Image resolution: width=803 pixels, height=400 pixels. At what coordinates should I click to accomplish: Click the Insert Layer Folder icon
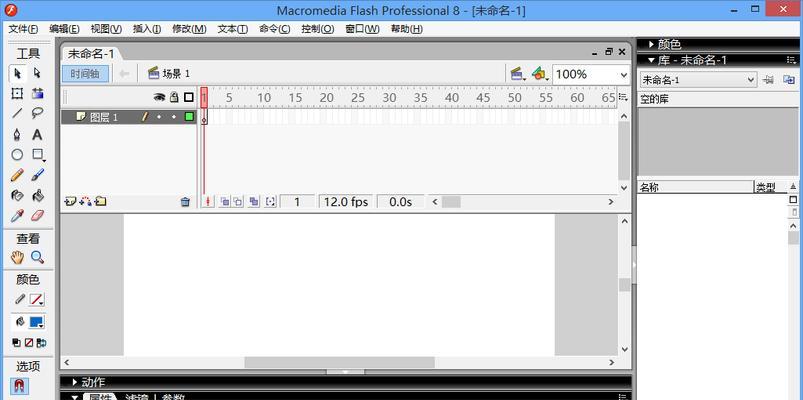(101, 202)
